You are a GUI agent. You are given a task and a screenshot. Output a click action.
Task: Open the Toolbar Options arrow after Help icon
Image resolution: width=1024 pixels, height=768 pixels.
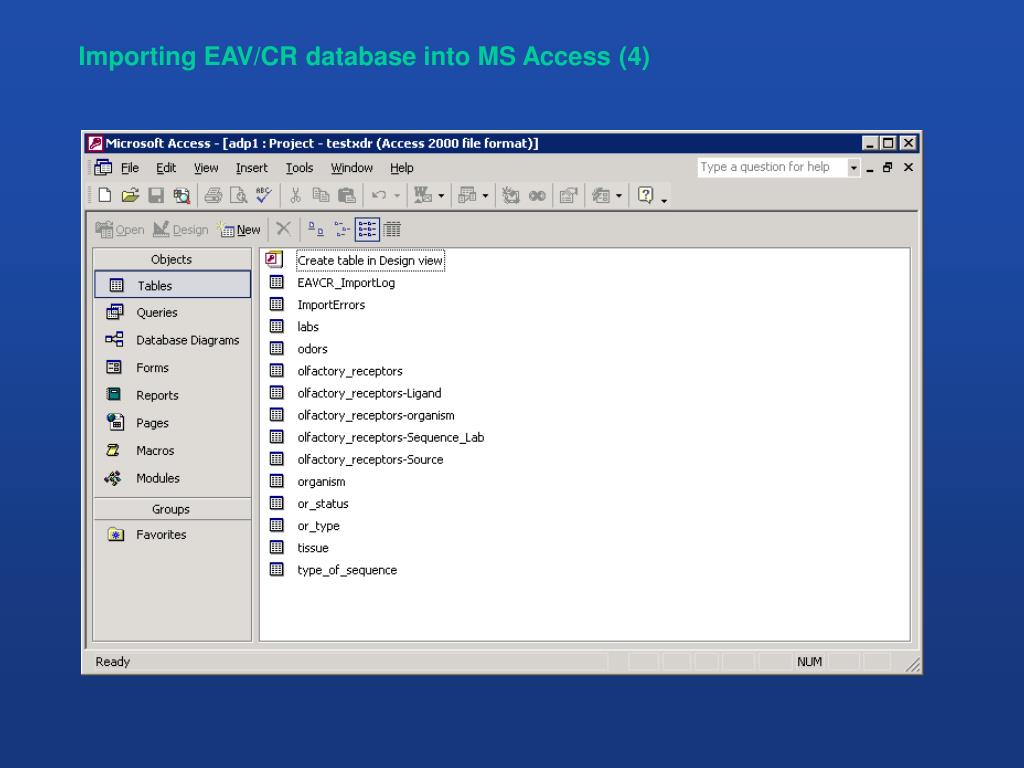coord(664,200)
